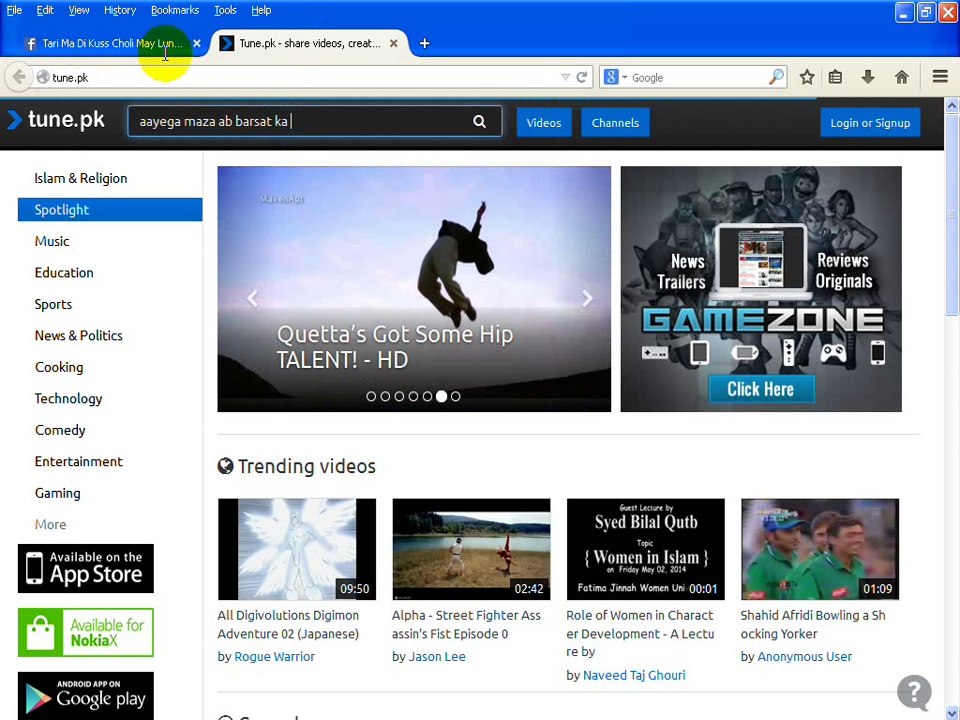
Task: Select the first carousel slide dot
Action: tap(371, 396)
